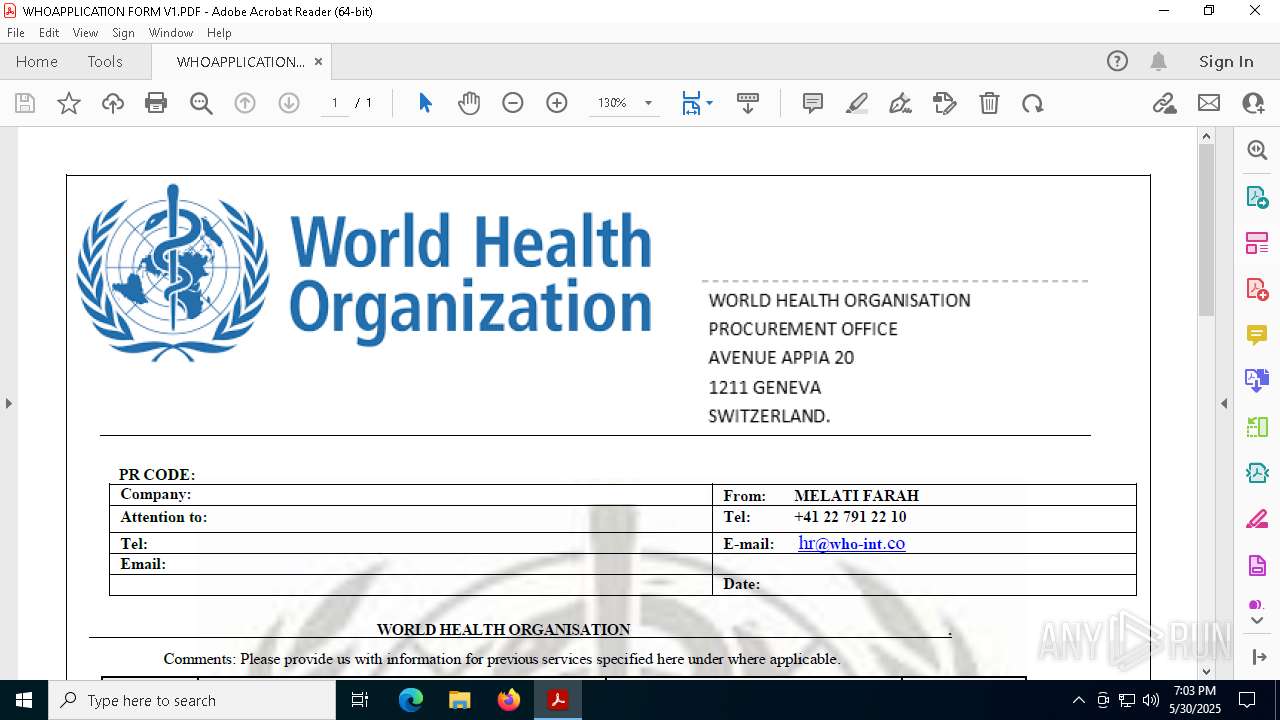Open the scrolling mode page display tool
Viewport: 1280px width, 720px height.
coord(748,103)
